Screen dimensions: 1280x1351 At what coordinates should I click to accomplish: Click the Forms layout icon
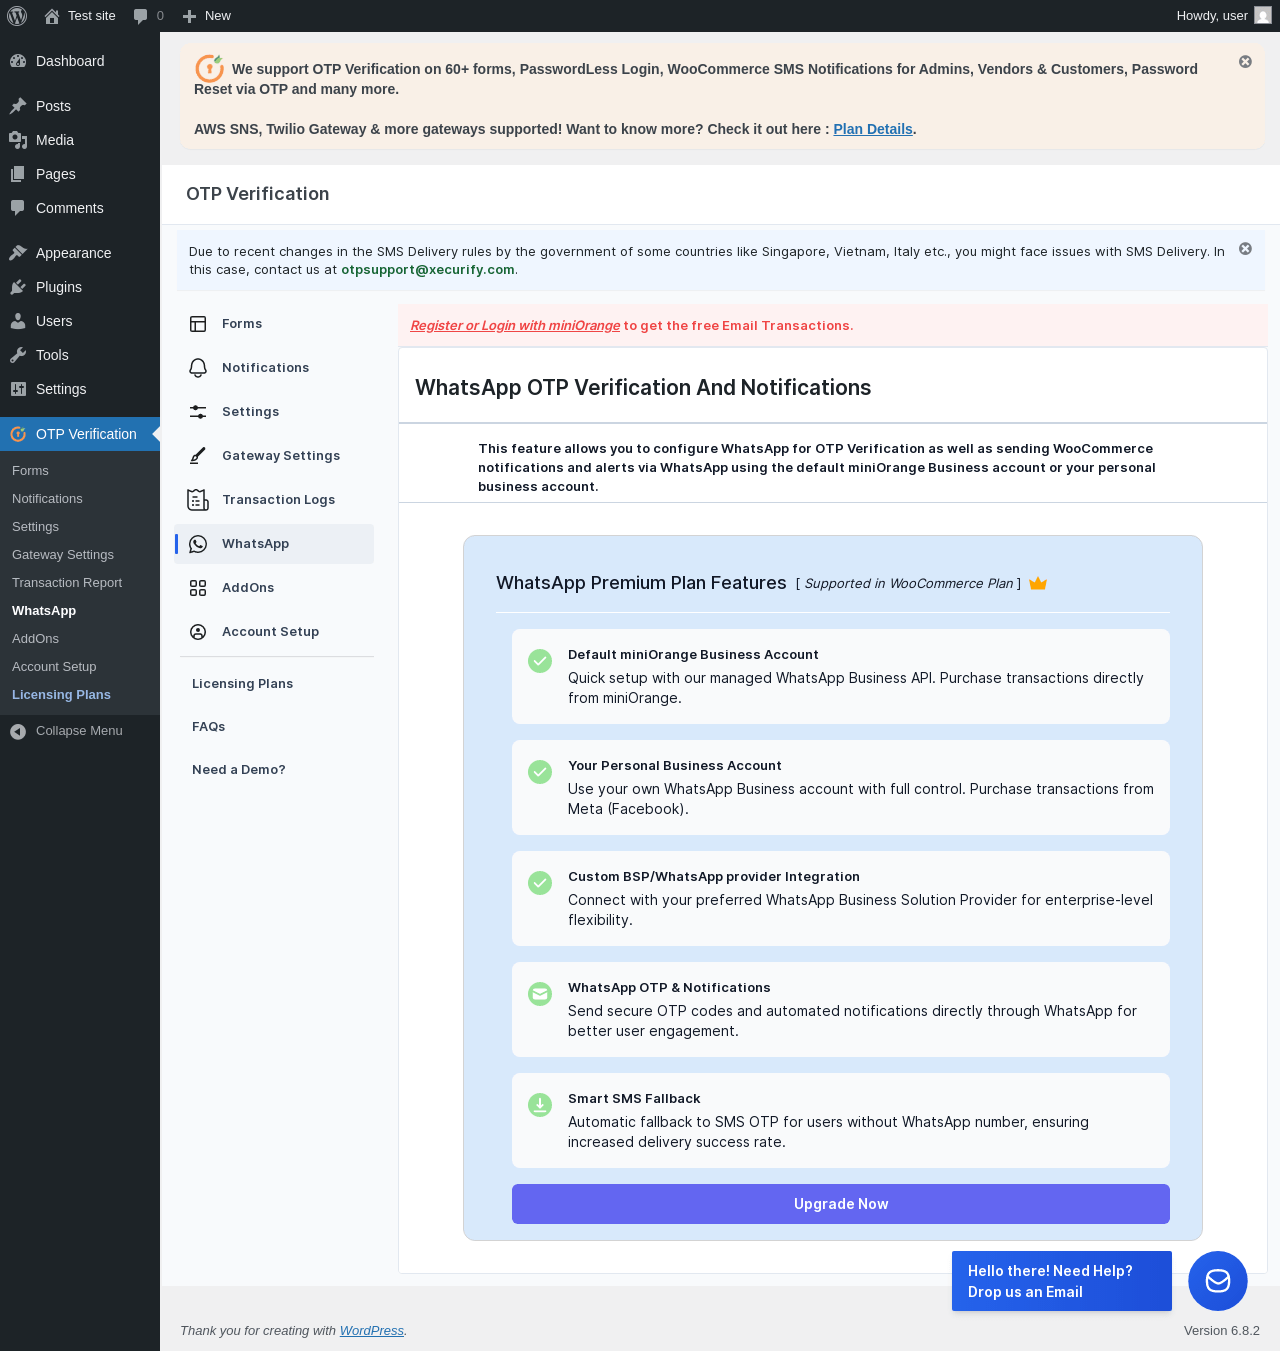click(x=198, y=324)
